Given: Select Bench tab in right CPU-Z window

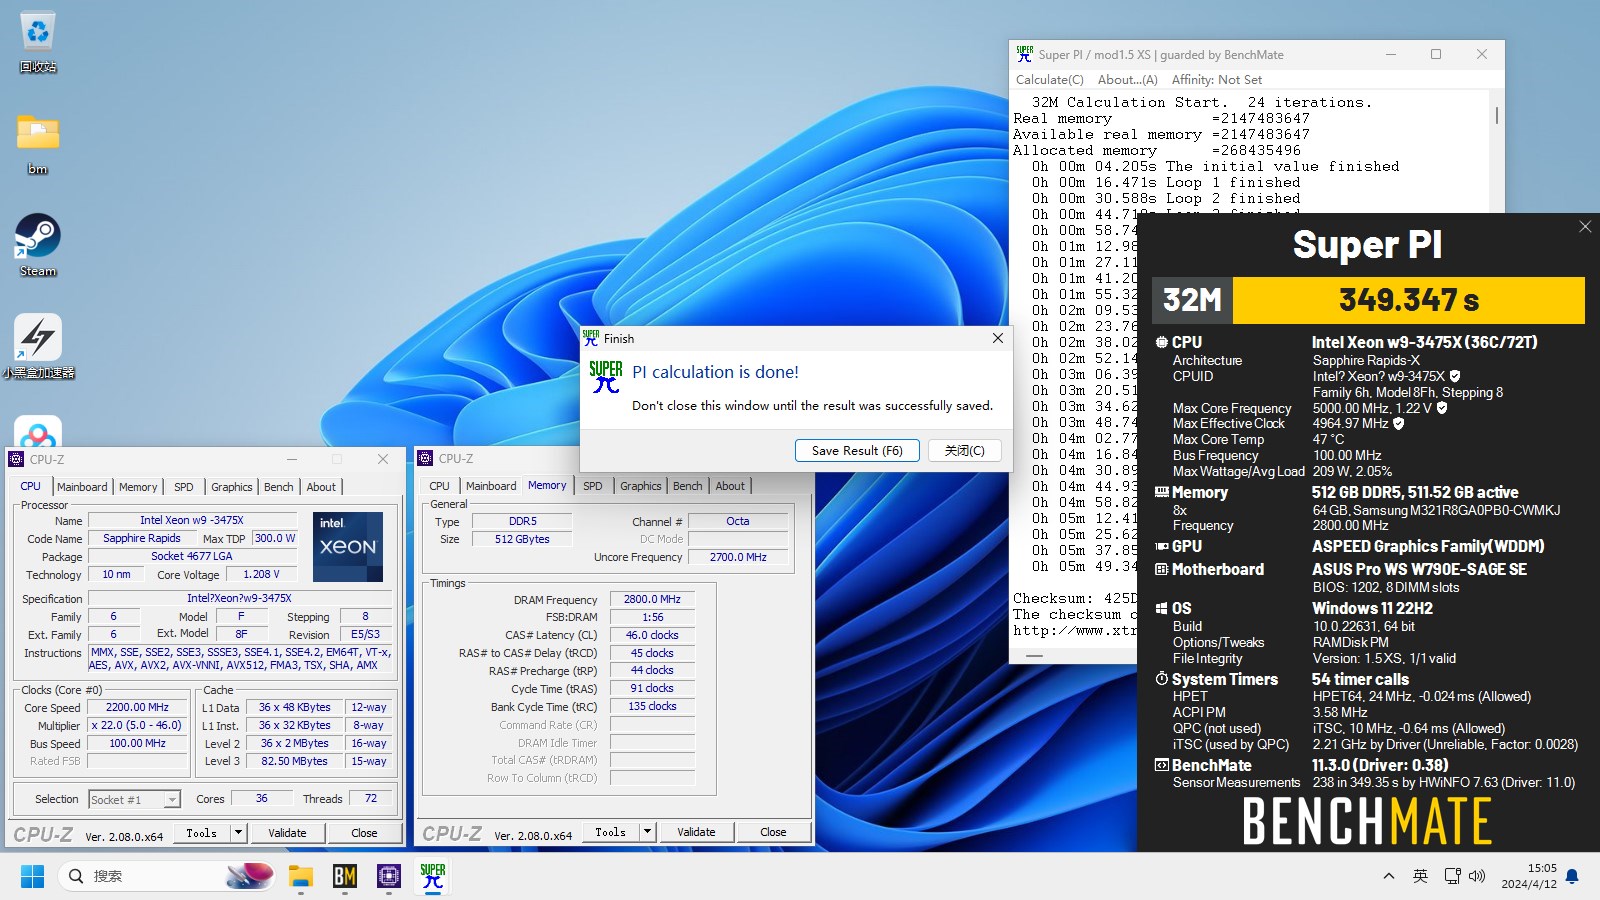Looking at the screenshot, I should pos(688,486).
